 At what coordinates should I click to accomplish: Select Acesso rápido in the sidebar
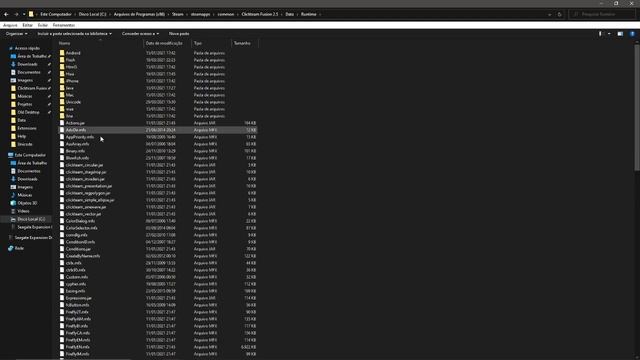(27, 48)
